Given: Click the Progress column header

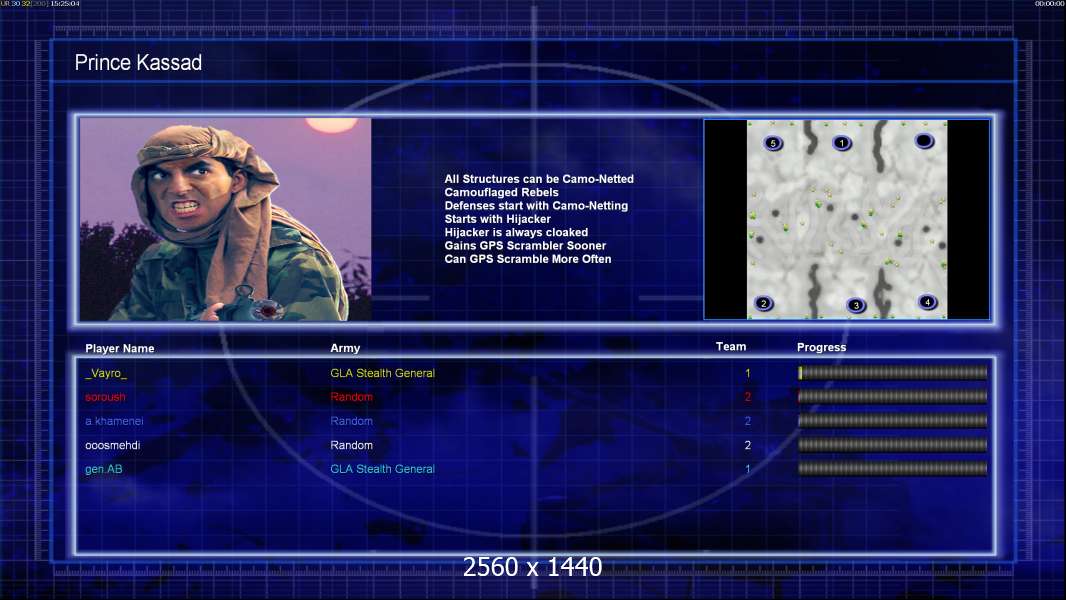Looking at the screenshot, I should tap(821, 347).
